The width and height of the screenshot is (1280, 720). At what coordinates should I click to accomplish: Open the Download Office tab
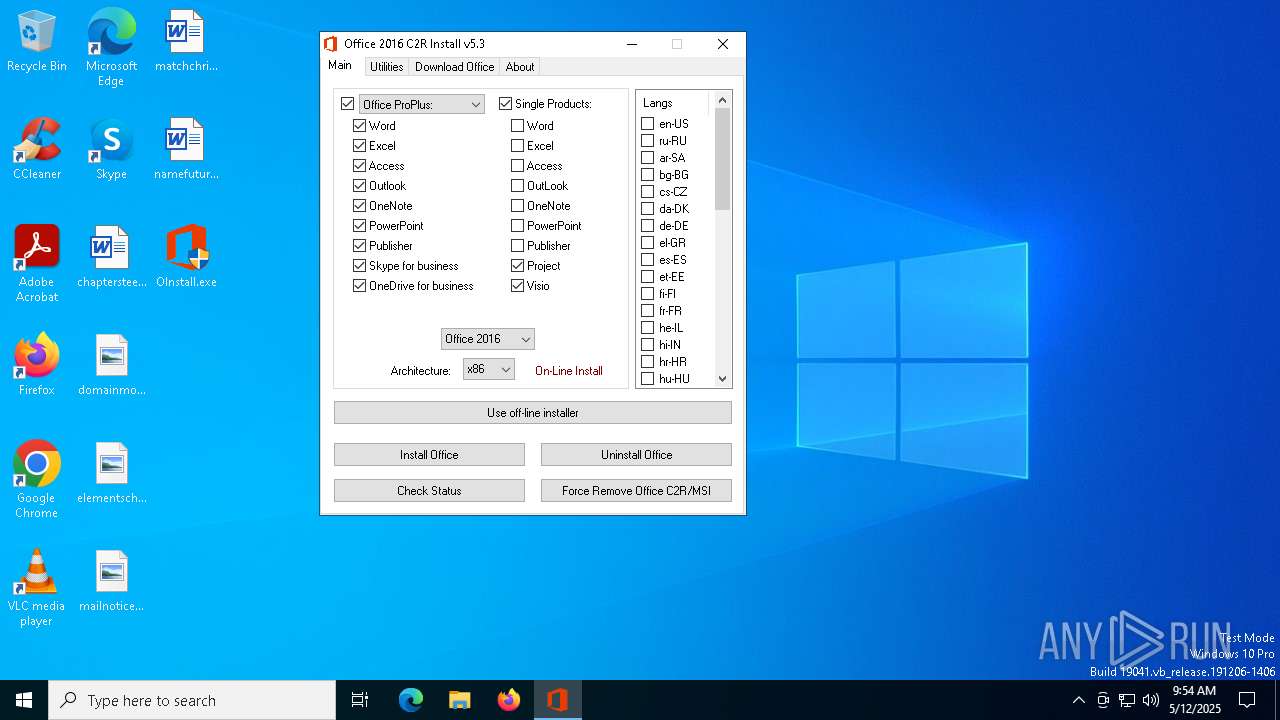[x=455, y=67]
